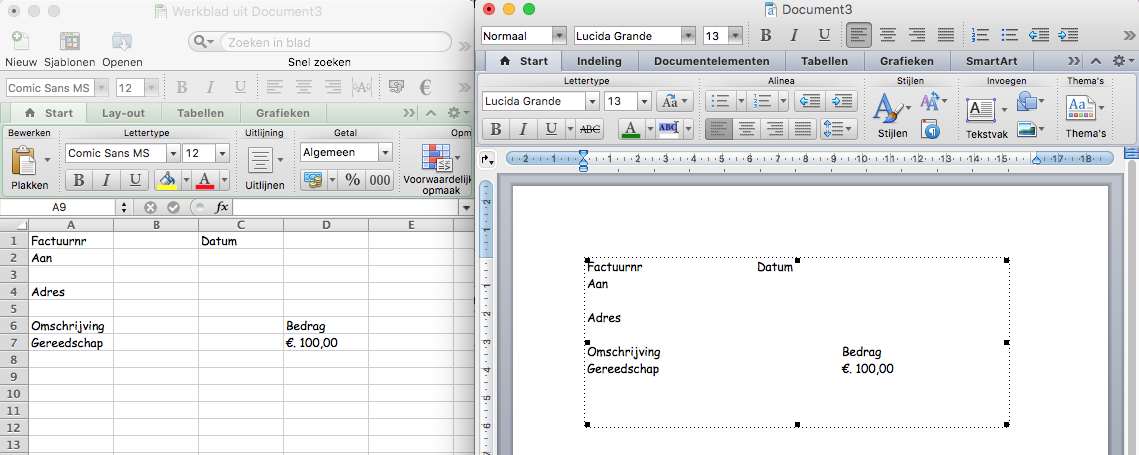This screenshot has height=455, width=1139.
Task: Toggle center alignment in Word Alinea group
Action: [745, 129]
